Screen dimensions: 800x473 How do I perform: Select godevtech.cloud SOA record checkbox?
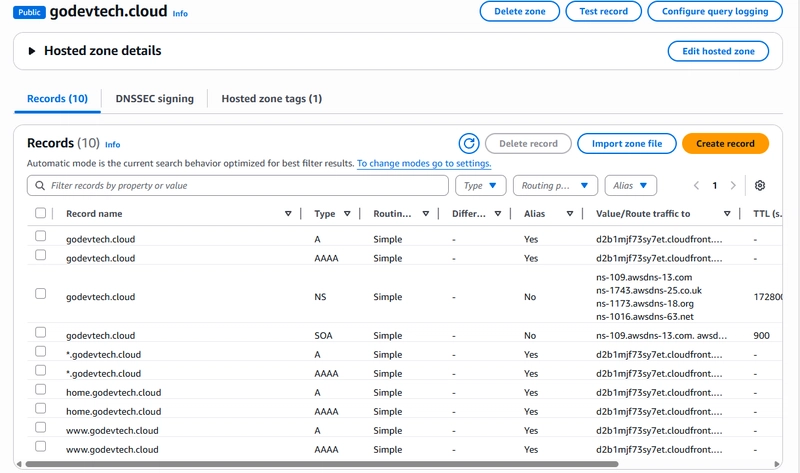pyautogui.click(x=40, y=332)
